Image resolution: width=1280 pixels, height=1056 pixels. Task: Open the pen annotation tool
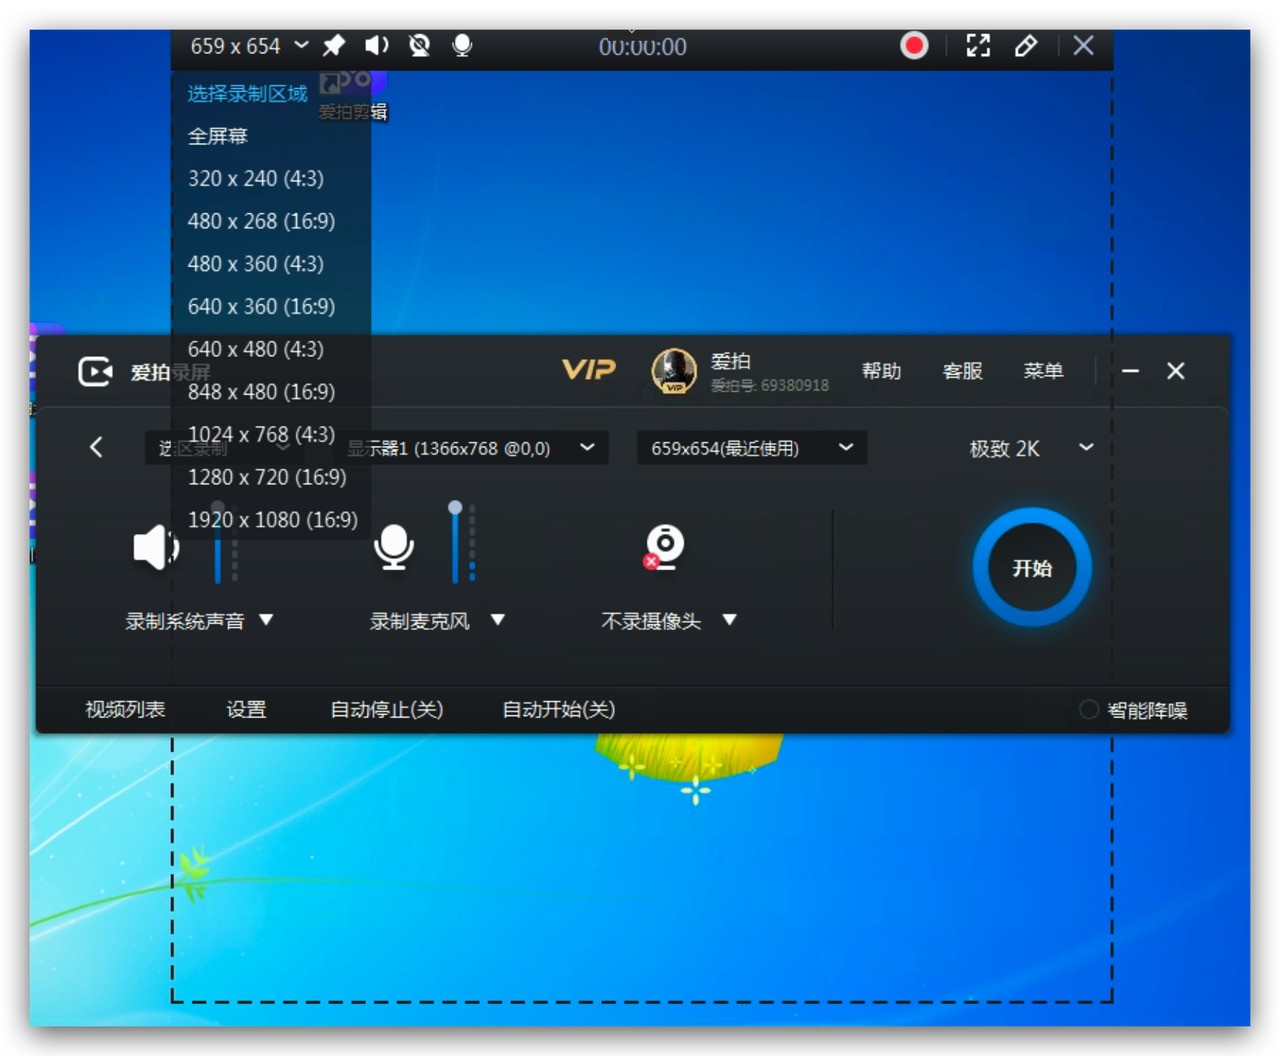click(1026, 46)
